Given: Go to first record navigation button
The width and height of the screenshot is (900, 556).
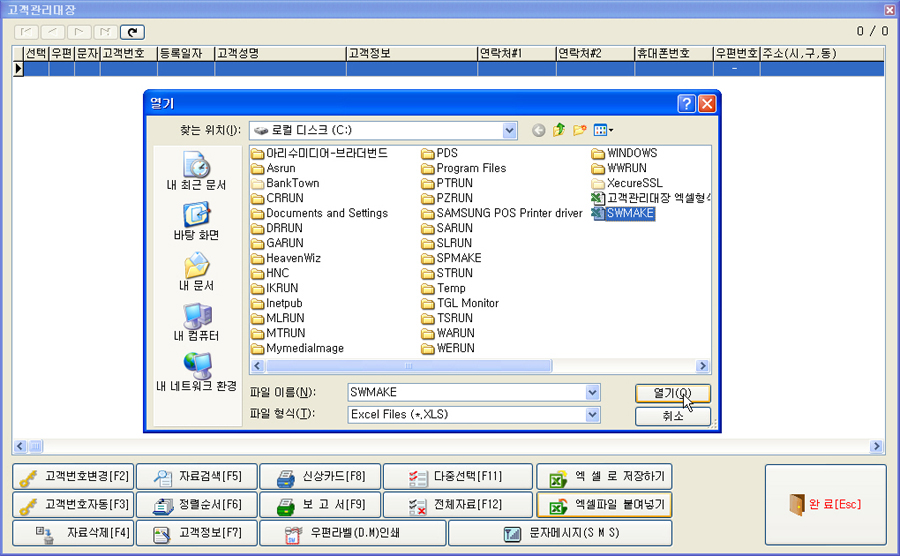Looking at the screenshot, I should pyautogui.click(x=26, y=32).
